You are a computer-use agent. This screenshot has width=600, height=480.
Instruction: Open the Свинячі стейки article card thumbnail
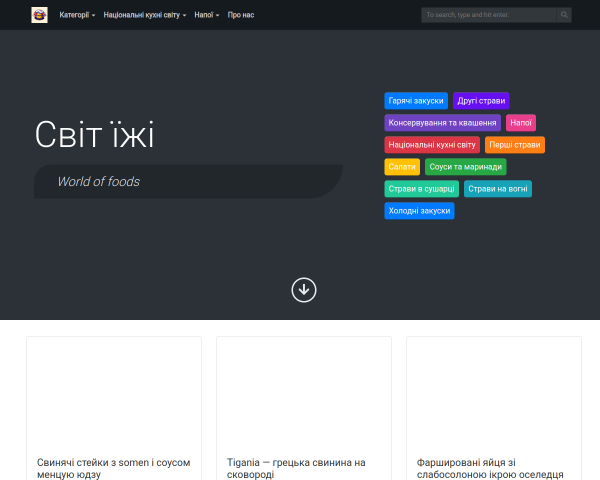tap(114, 392)
